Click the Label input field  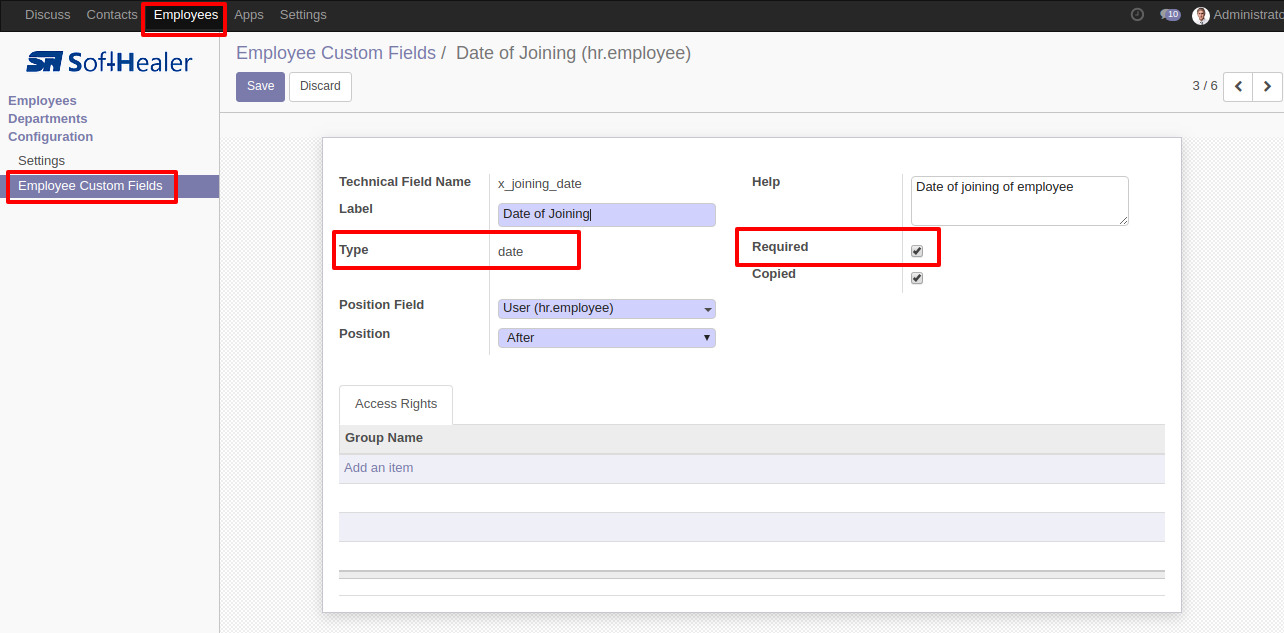click(607, 214)
